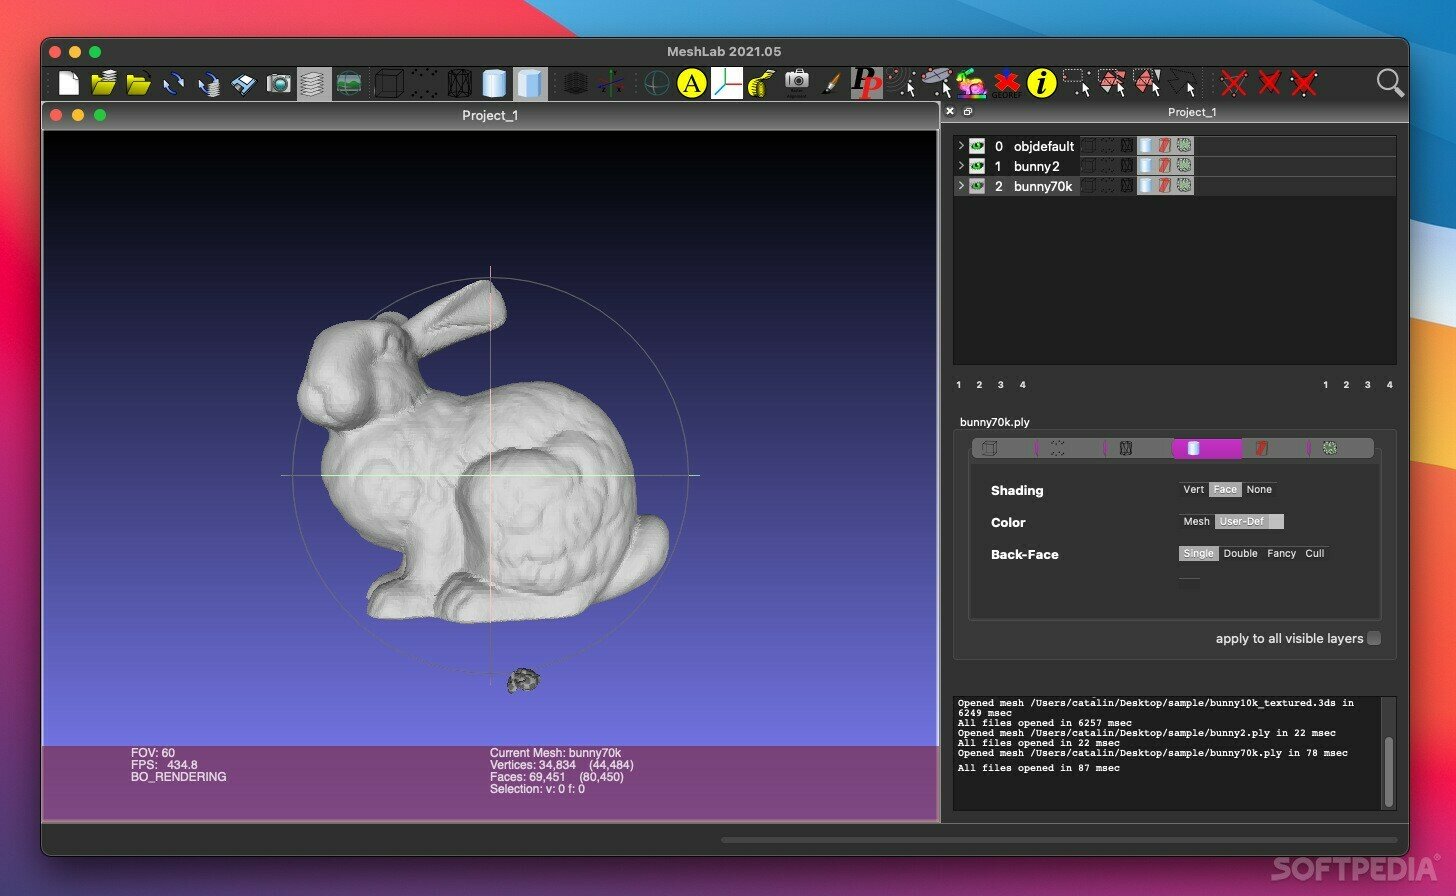Open the colorful bunny quality mapper tool

tap(971, 84)
